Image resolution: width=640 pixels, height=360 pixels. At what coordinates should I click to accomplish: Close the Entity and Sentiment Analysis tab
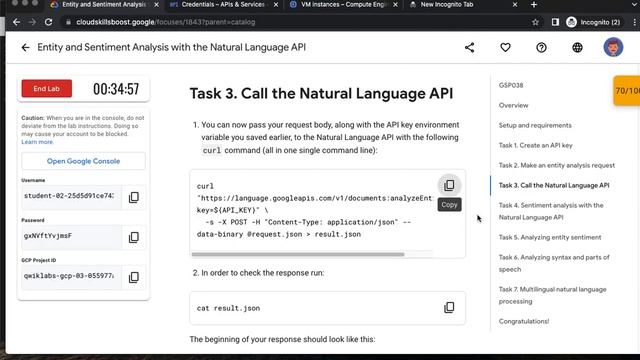(x=156, y=4)
